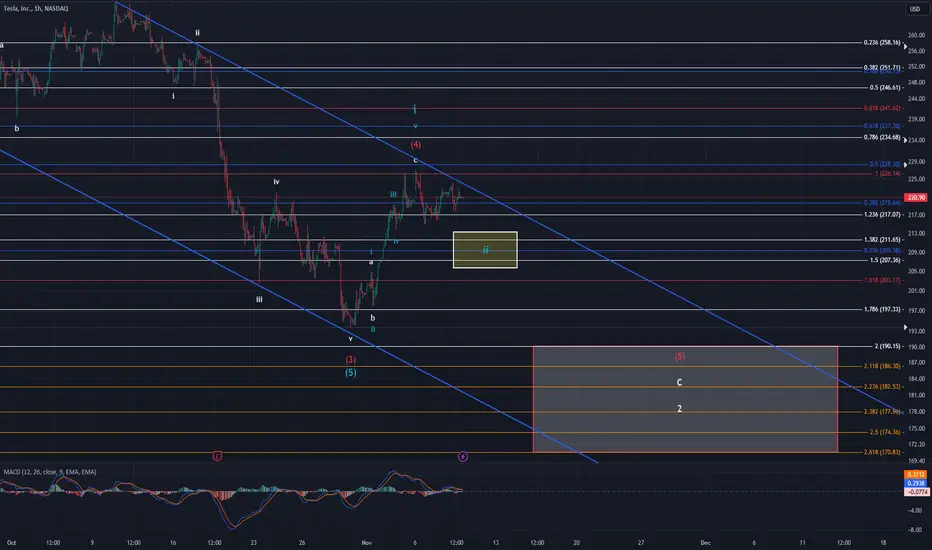The height and width of the screenshot is (550, 932).
Task: Select the MACD indicator legend label
Action: click(x=50, y=472)
